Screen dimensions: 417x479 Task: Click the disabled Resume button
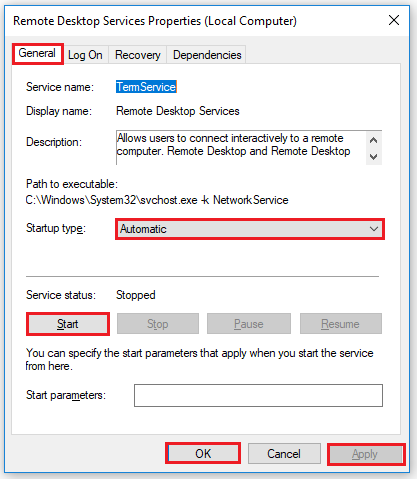point(340,324)
